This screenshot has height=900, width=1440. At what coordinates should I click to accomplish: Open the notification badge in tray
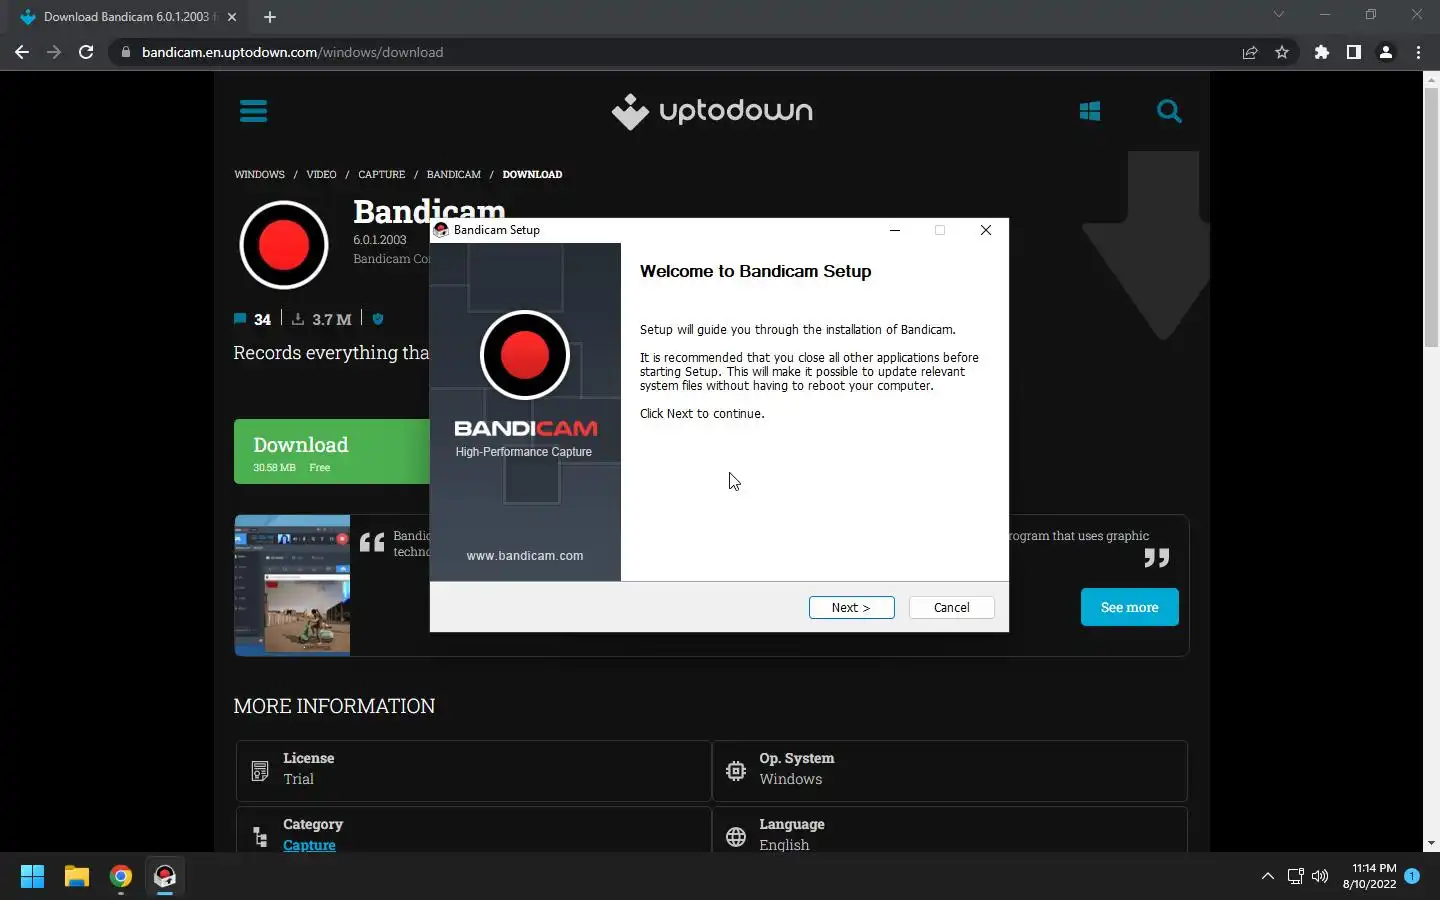pyautogui.click(x=1412, y=876)
